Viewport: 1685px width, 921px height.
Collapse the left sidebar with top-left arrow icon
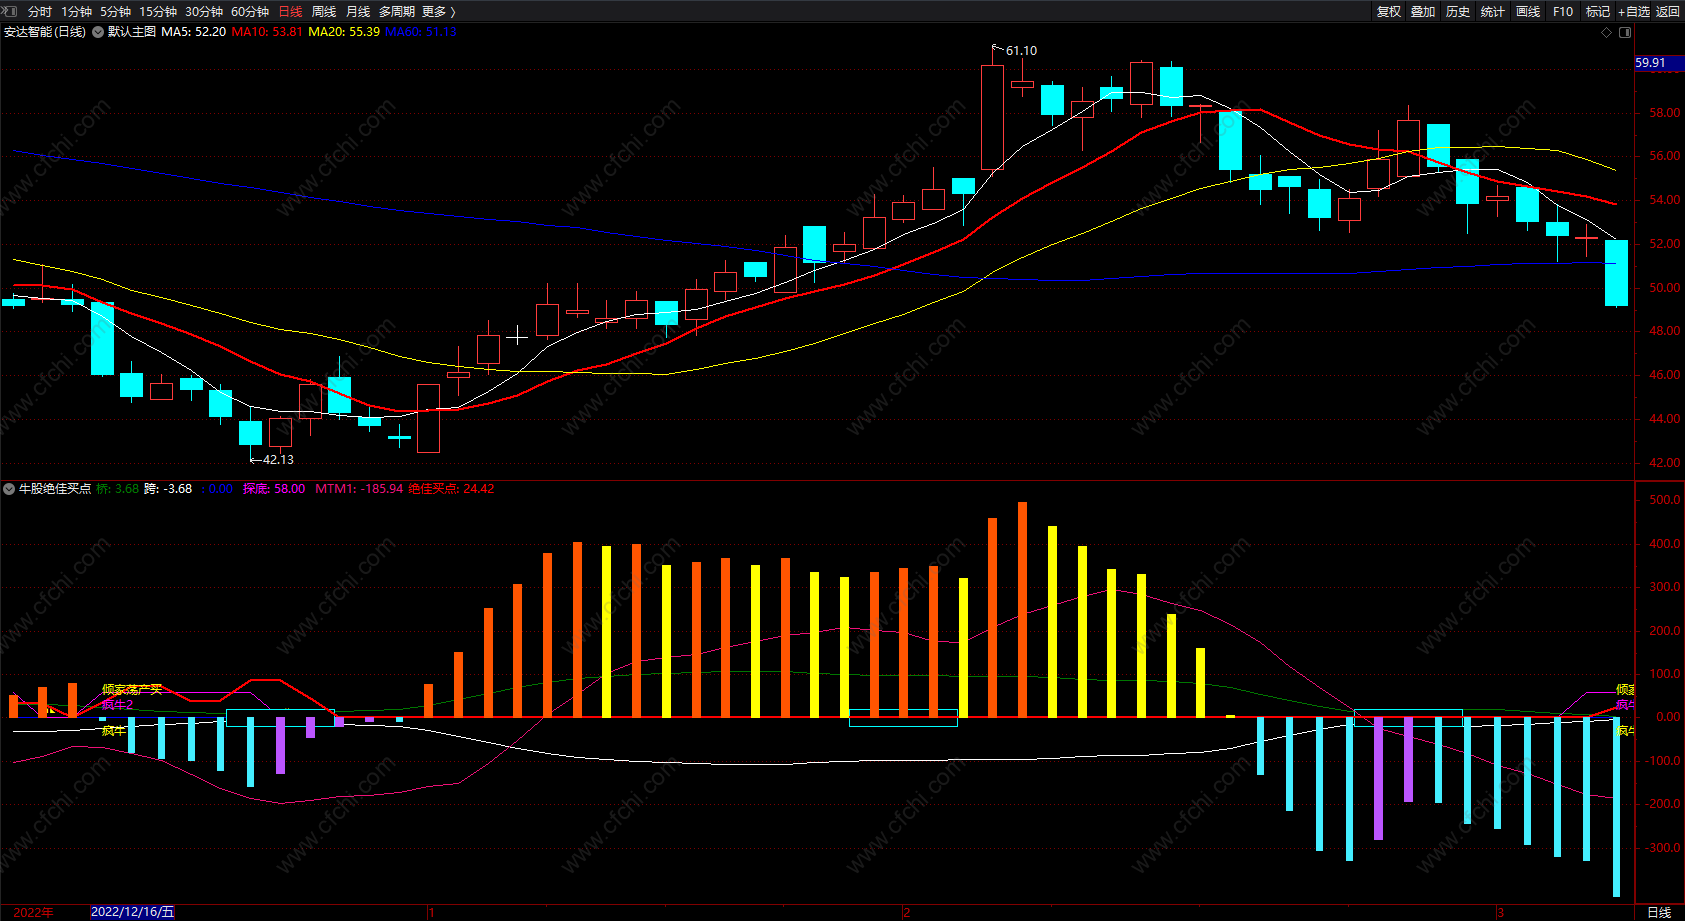pyautogui.click(x=9, y=11)
